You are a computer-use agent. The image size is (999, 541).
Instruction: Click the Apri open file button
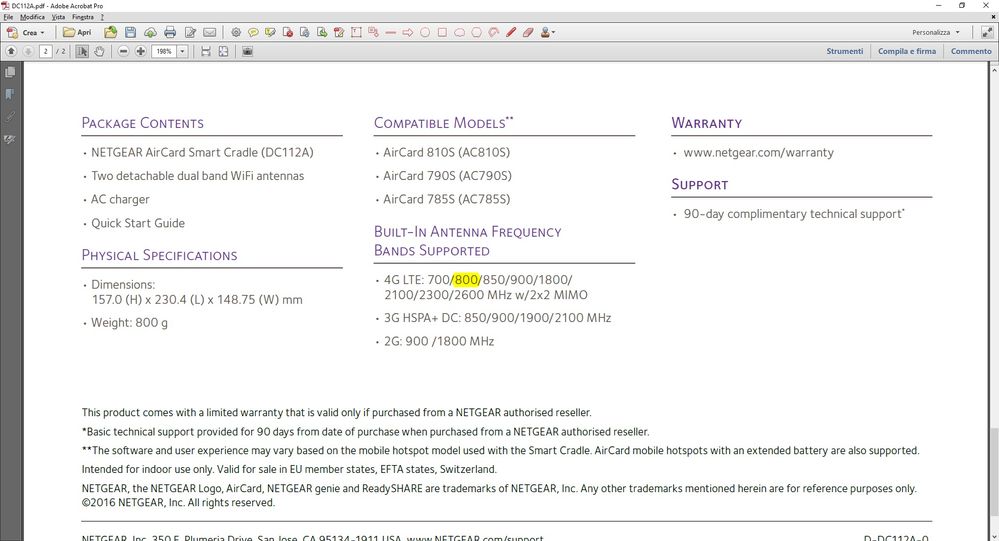pos(77,32)
